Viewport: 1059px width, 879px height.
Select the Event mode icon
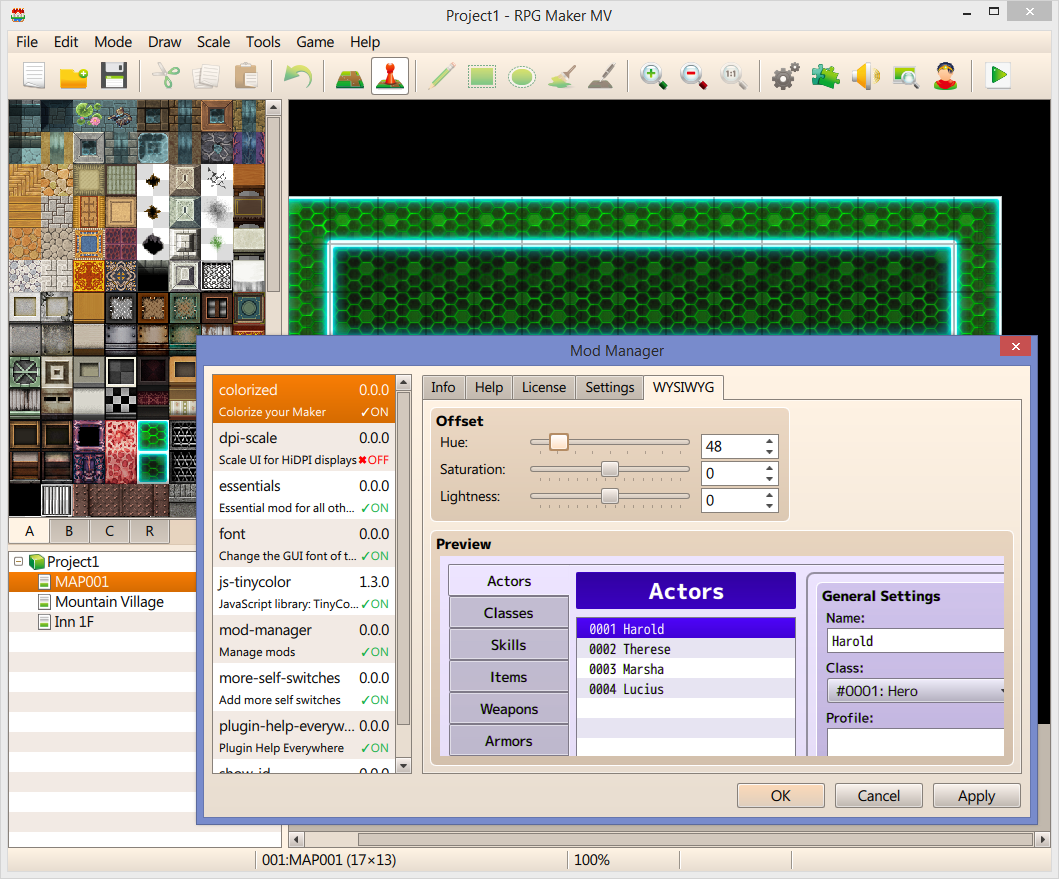pos(390,76)
